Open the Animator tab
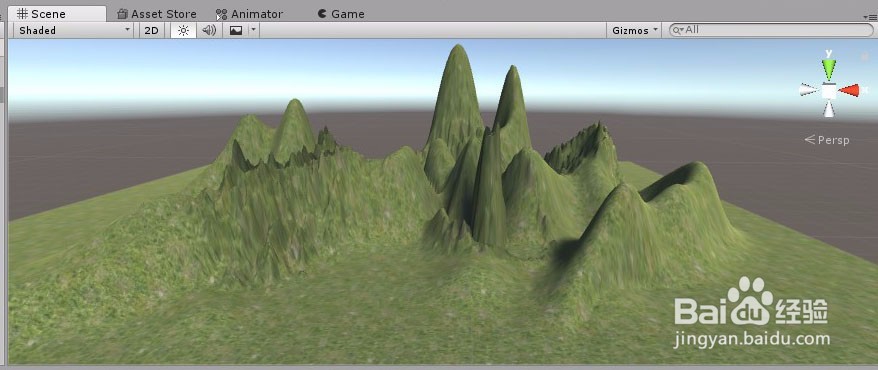 (250, 14)
